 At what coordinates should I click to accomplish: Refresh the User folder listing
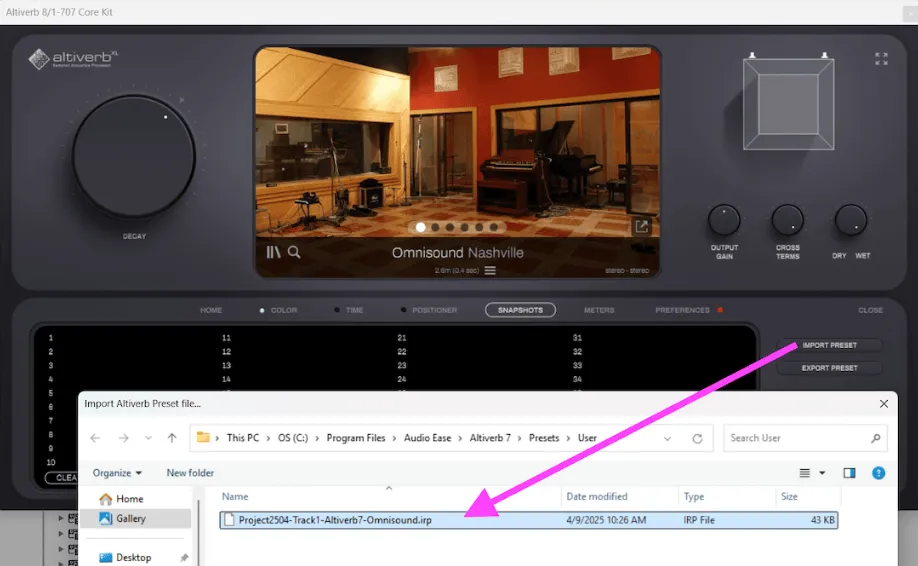click(x=697, y=438)
